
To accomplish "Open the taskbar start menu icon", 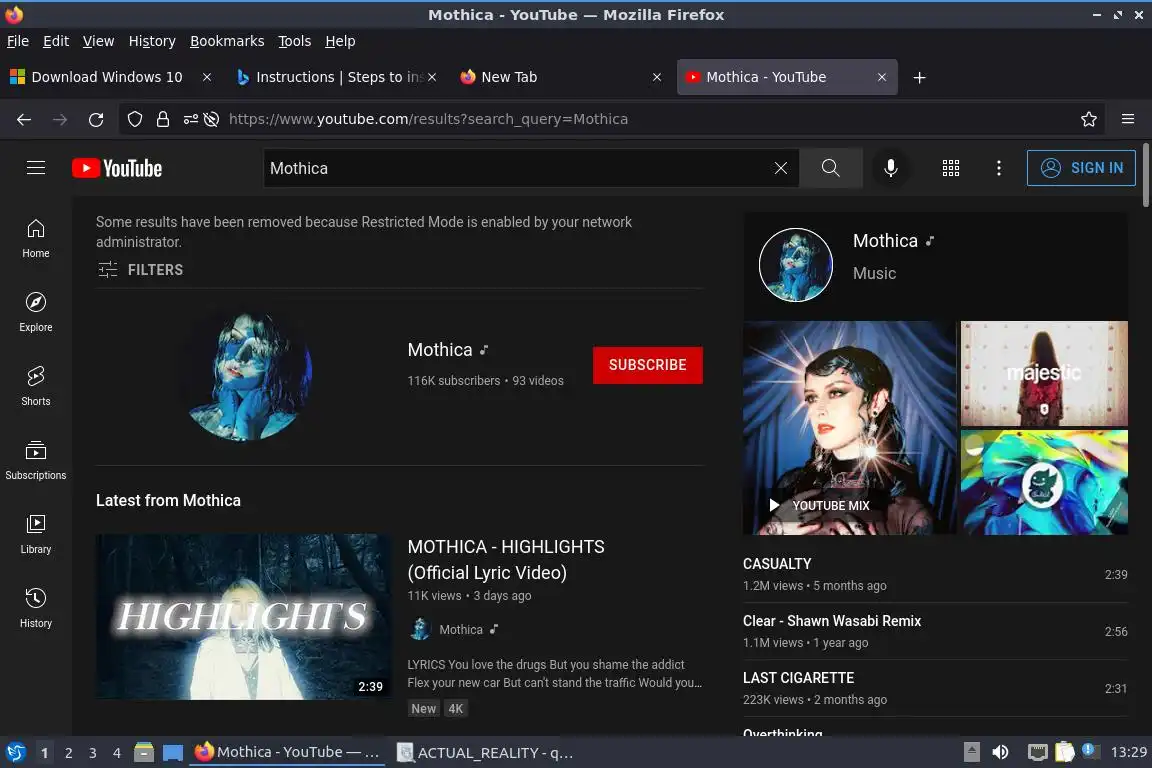I will pyautogui.click(x=15, y=753).
